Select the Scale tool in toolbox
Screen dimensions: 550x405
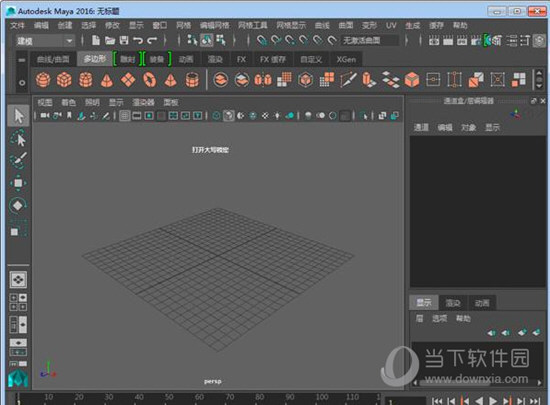(18, 228)
